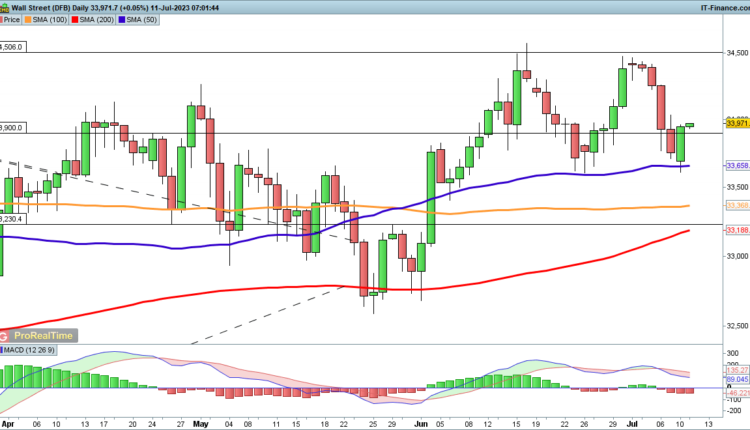The width and height of the screenshot is (750, 430).
Task: Open the SMA (100) indicator settings
Action: (57, 19)
